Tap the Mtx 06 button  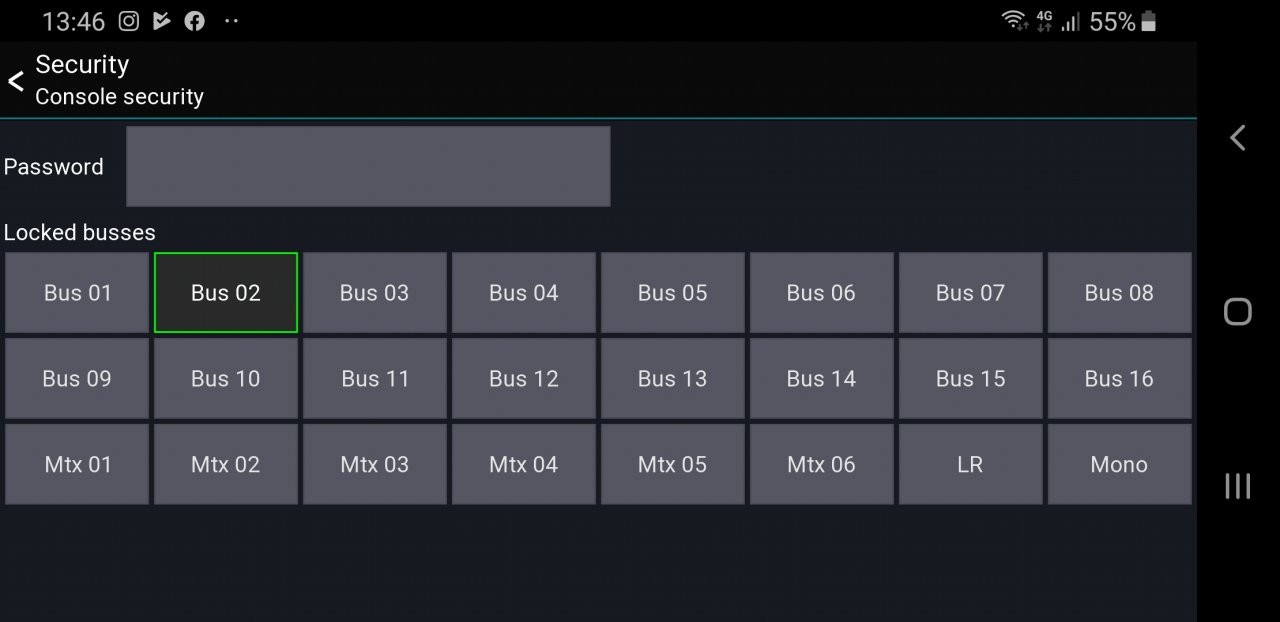pos(821,464)
